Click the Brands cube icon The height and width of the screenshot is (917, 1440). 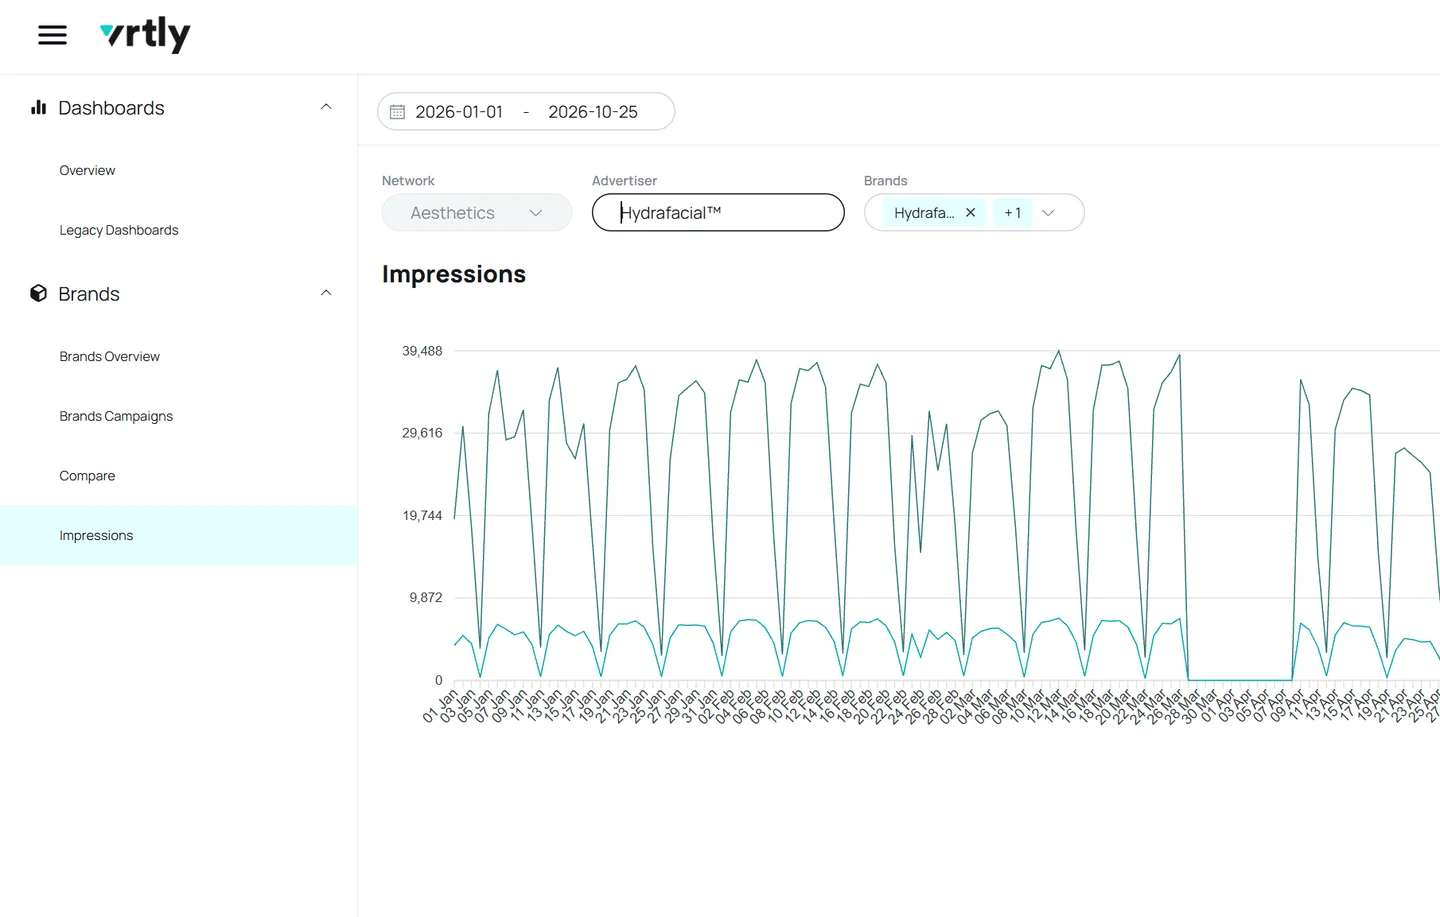click(x=39, y=293)
